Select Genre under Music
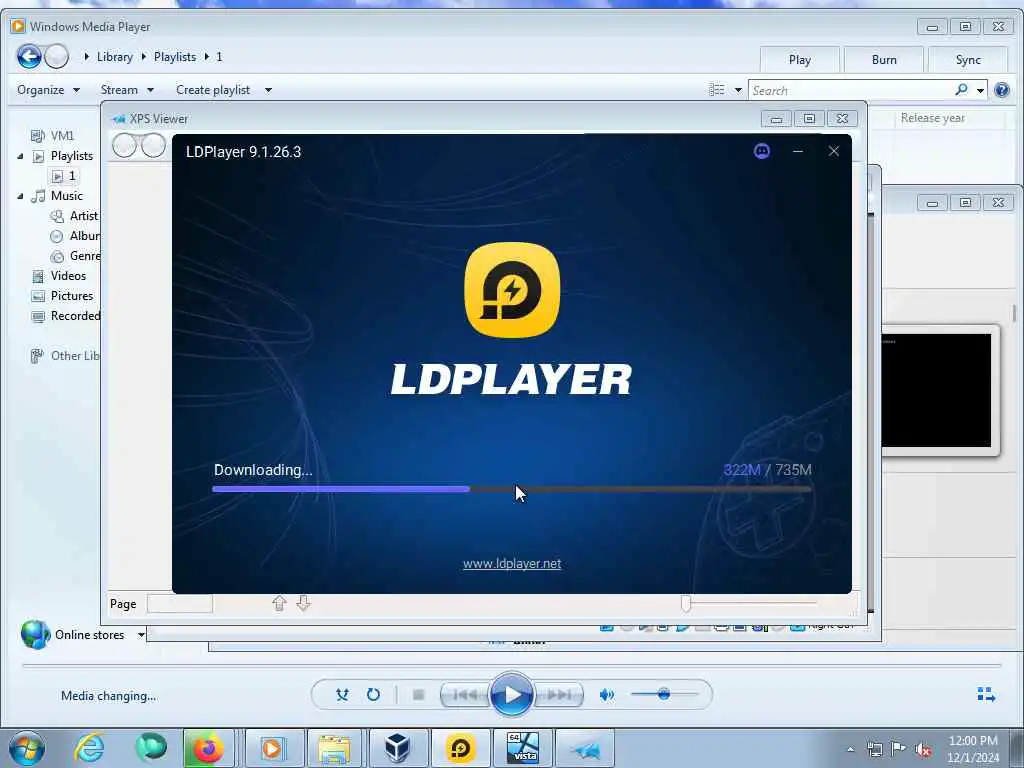 [75, 256]
